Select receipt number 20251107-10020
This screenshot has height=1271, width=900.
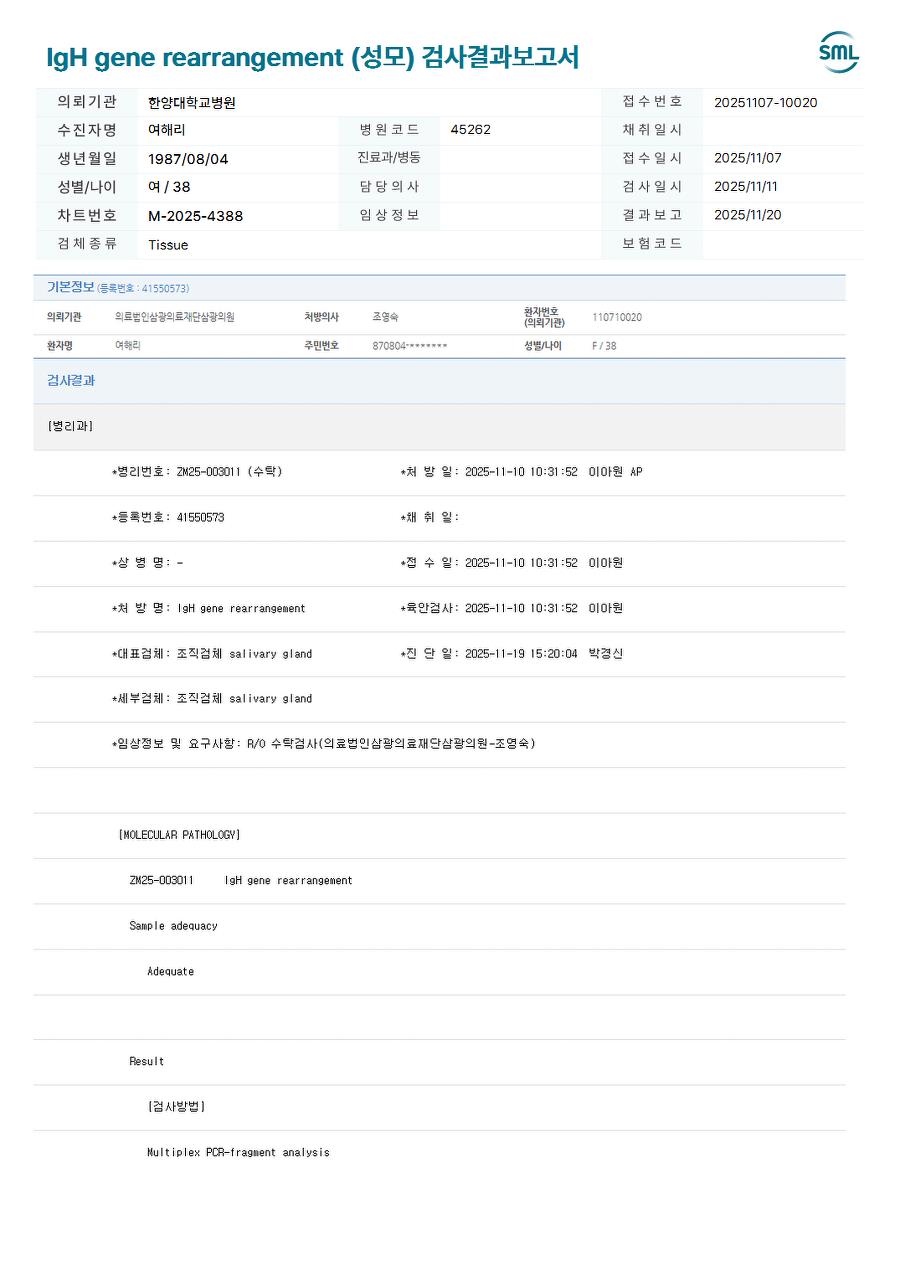point(766,102)
